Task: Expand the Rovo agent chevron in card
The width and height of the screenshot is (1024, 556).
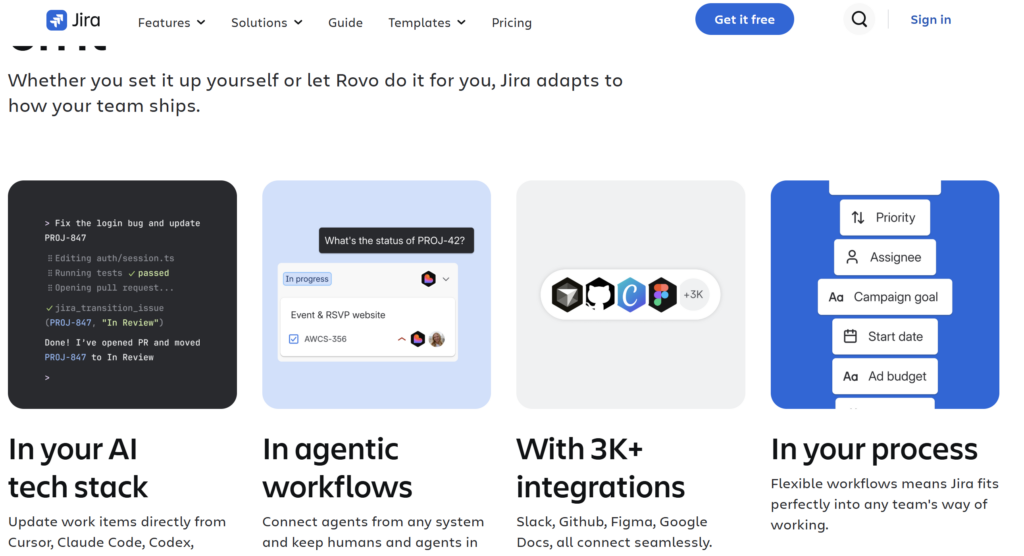Action: click(x=446, y=279)
